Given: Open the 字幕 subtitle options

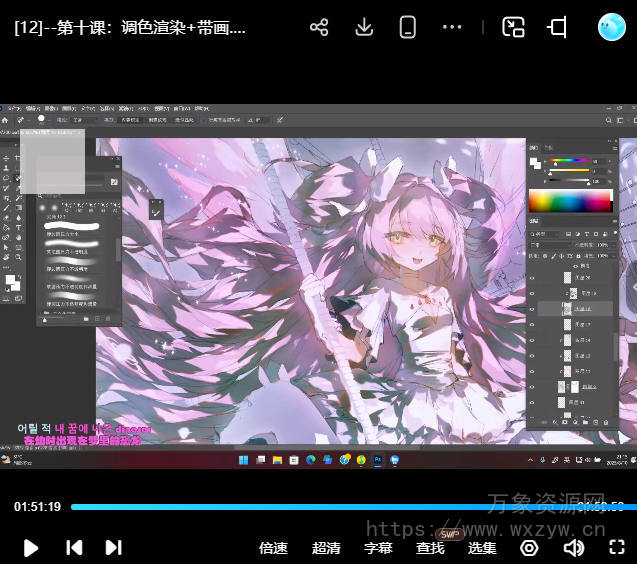Looking at the screenshot, I should (x=378, y=548).
